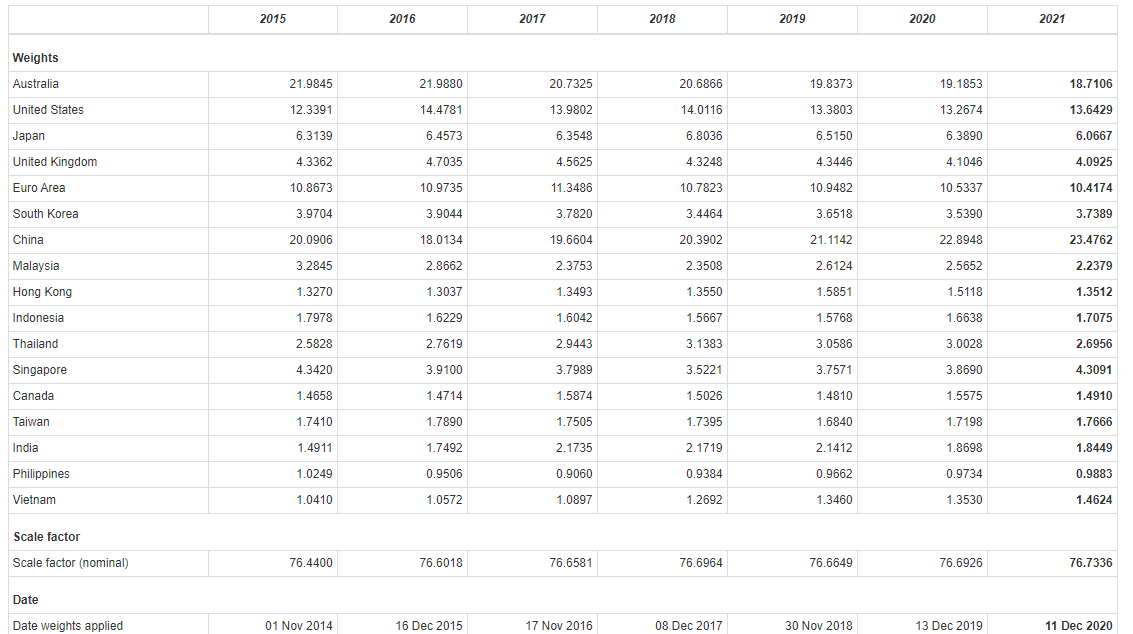Click Australia's 2015 weight 21.9845

click(x=311, y=84)
